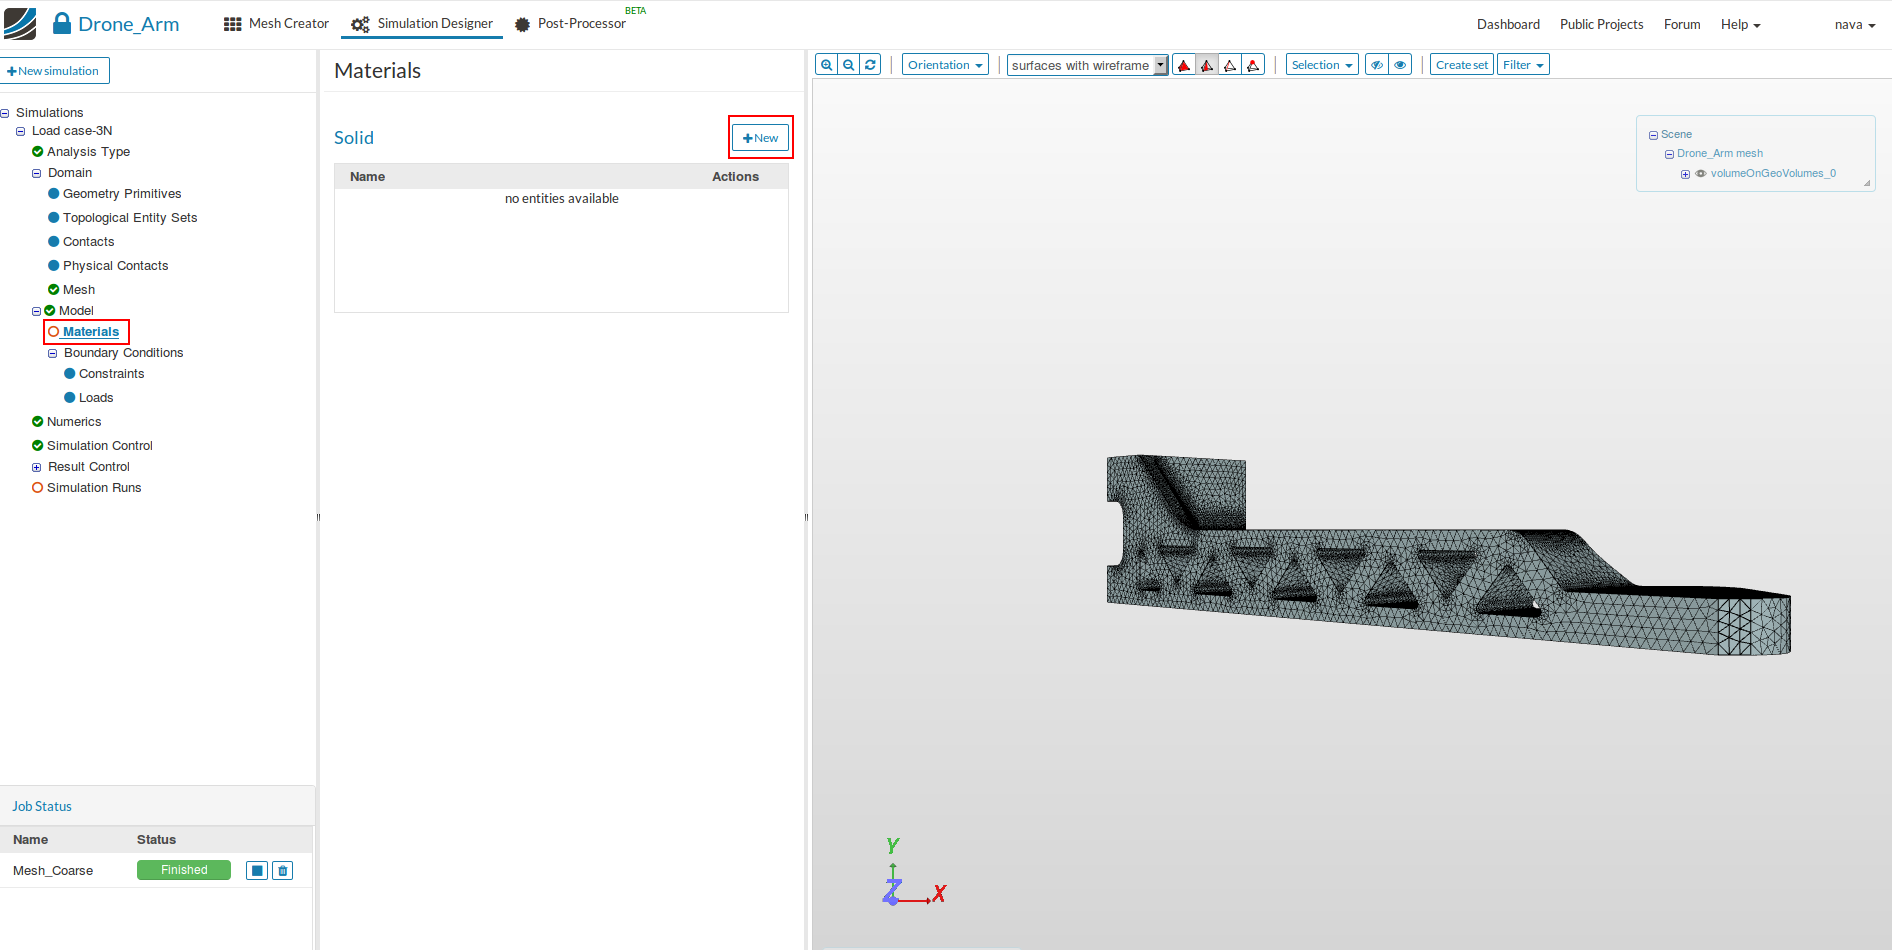Open the Help menu
Image resolution: width=1892 pixels, height=950 pixels.
point(1740,24)
